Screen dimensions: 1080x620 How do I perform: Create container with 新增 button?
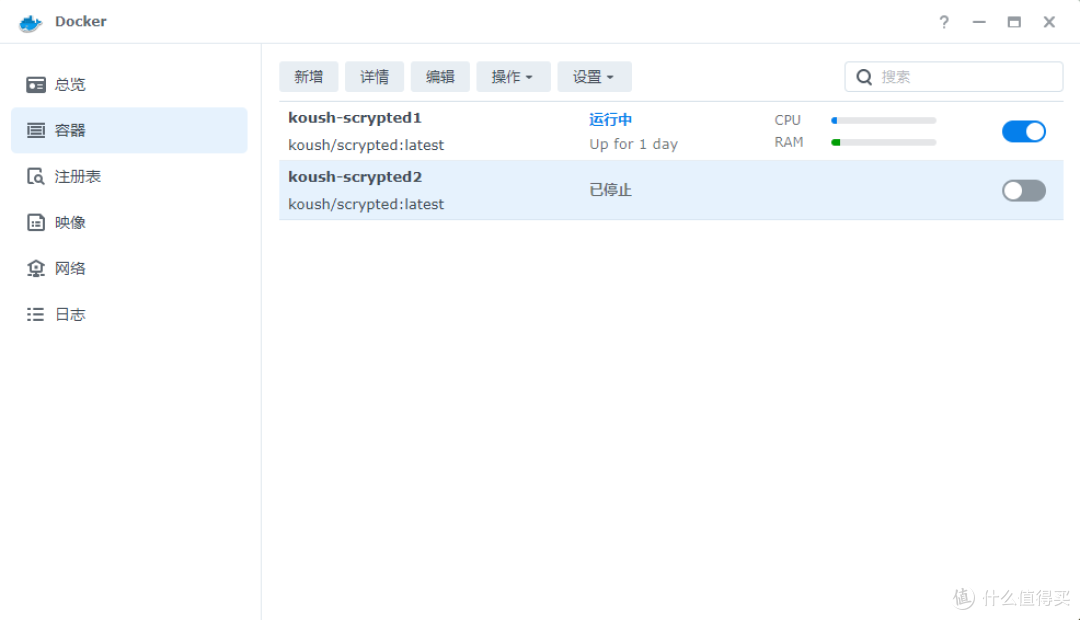pos(309,76)
